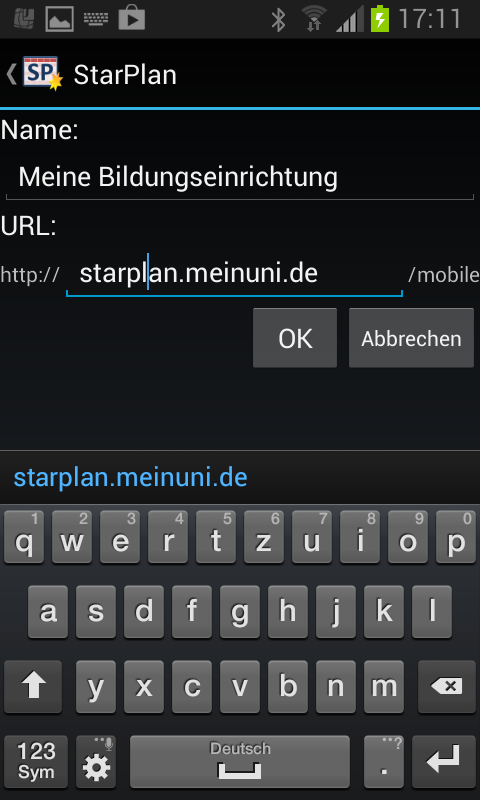Tap the battery charging status icon
This screenshot has width=480, height=800.
click(380, 18)
